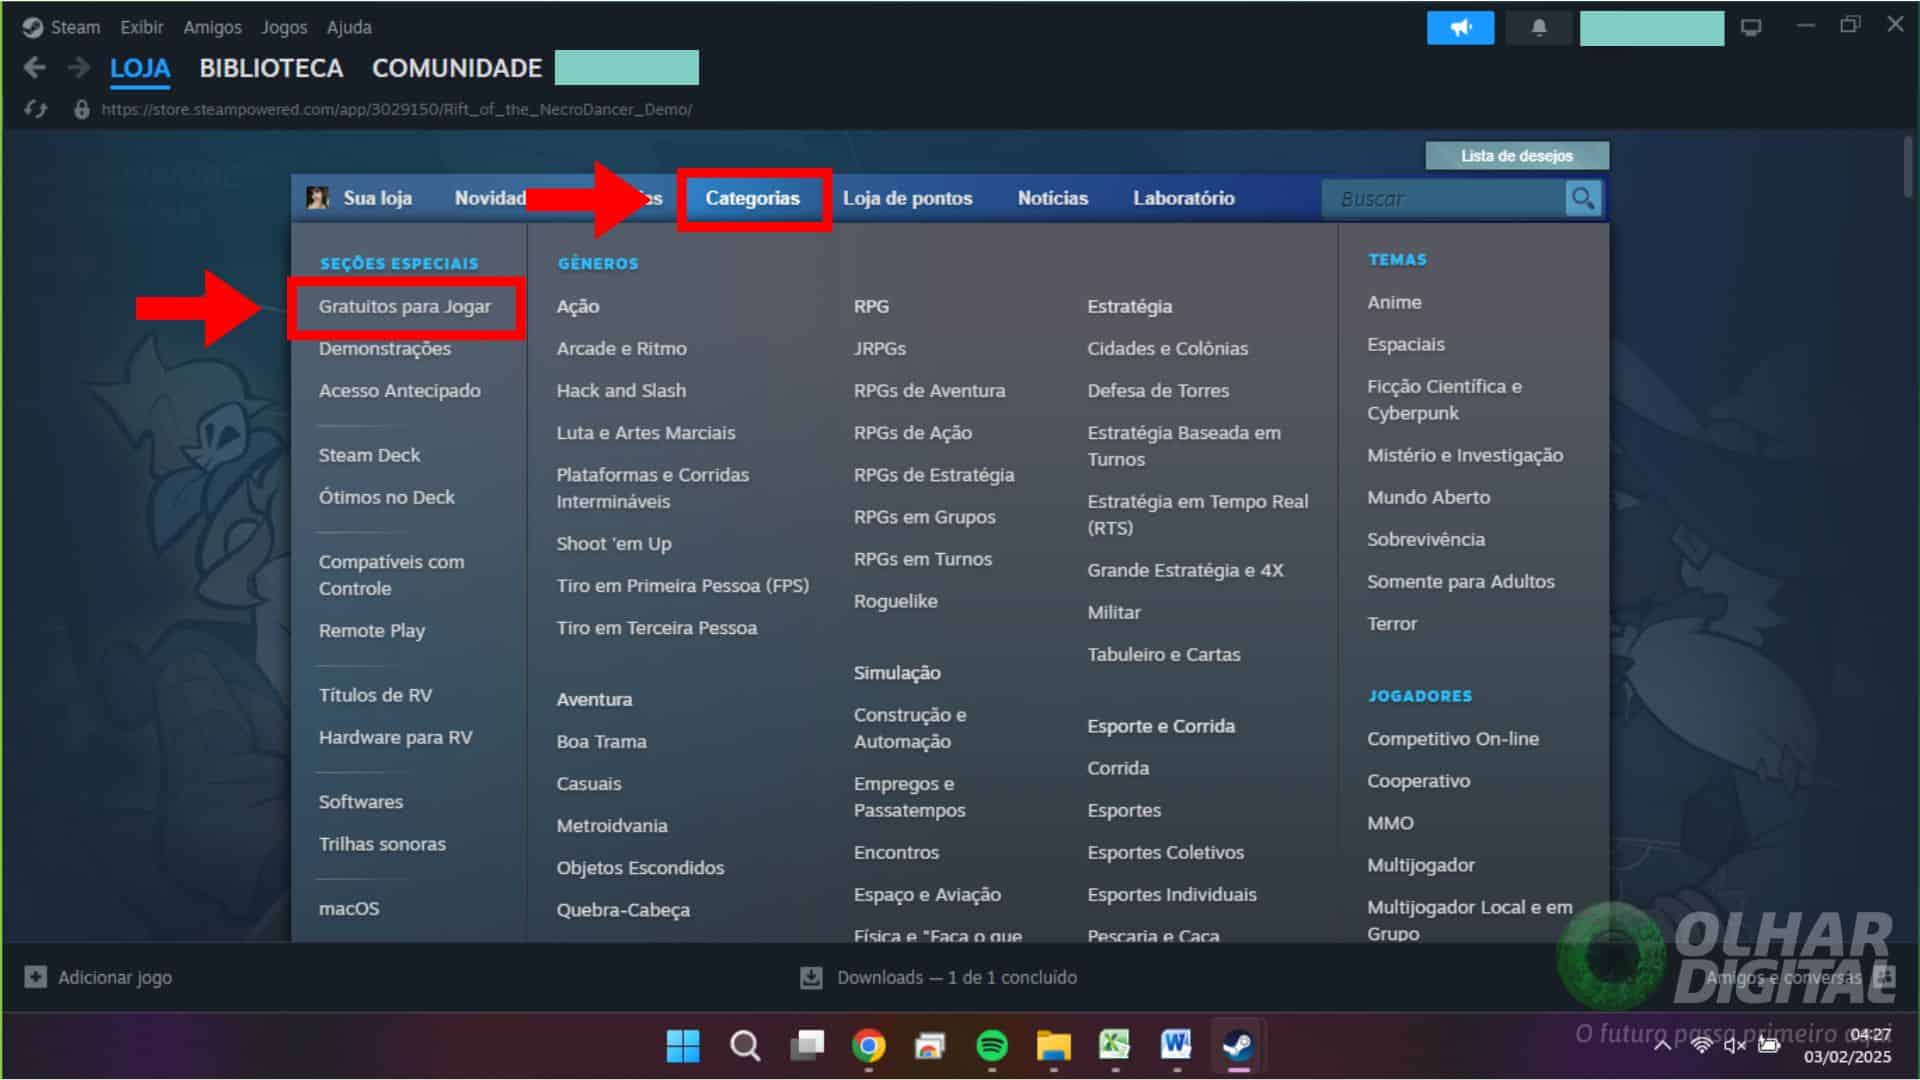The height and width of the screenshot is (1080, 1920).
Task: Click the Lista de desejos button
Action: pyautogui.click(x=1517, y=155)
